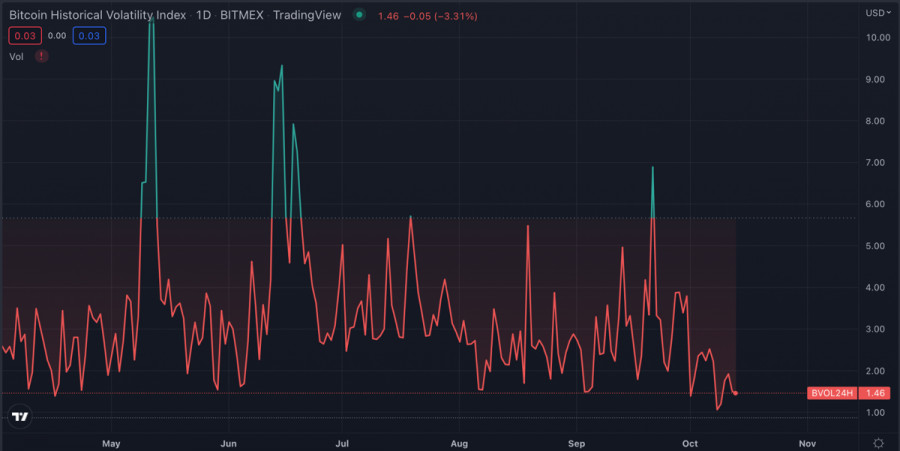Click the TradingView logo in corner
The width and height of the screenshot is (900, 451).
(19, 416)
